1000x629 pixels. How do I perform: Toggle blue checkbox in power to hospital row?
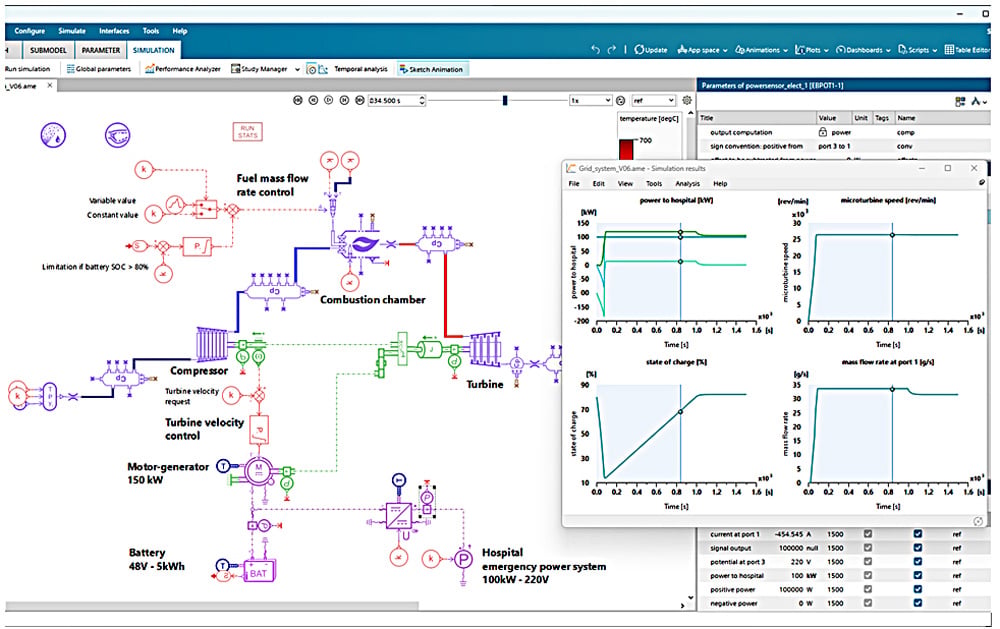[918, 575]
